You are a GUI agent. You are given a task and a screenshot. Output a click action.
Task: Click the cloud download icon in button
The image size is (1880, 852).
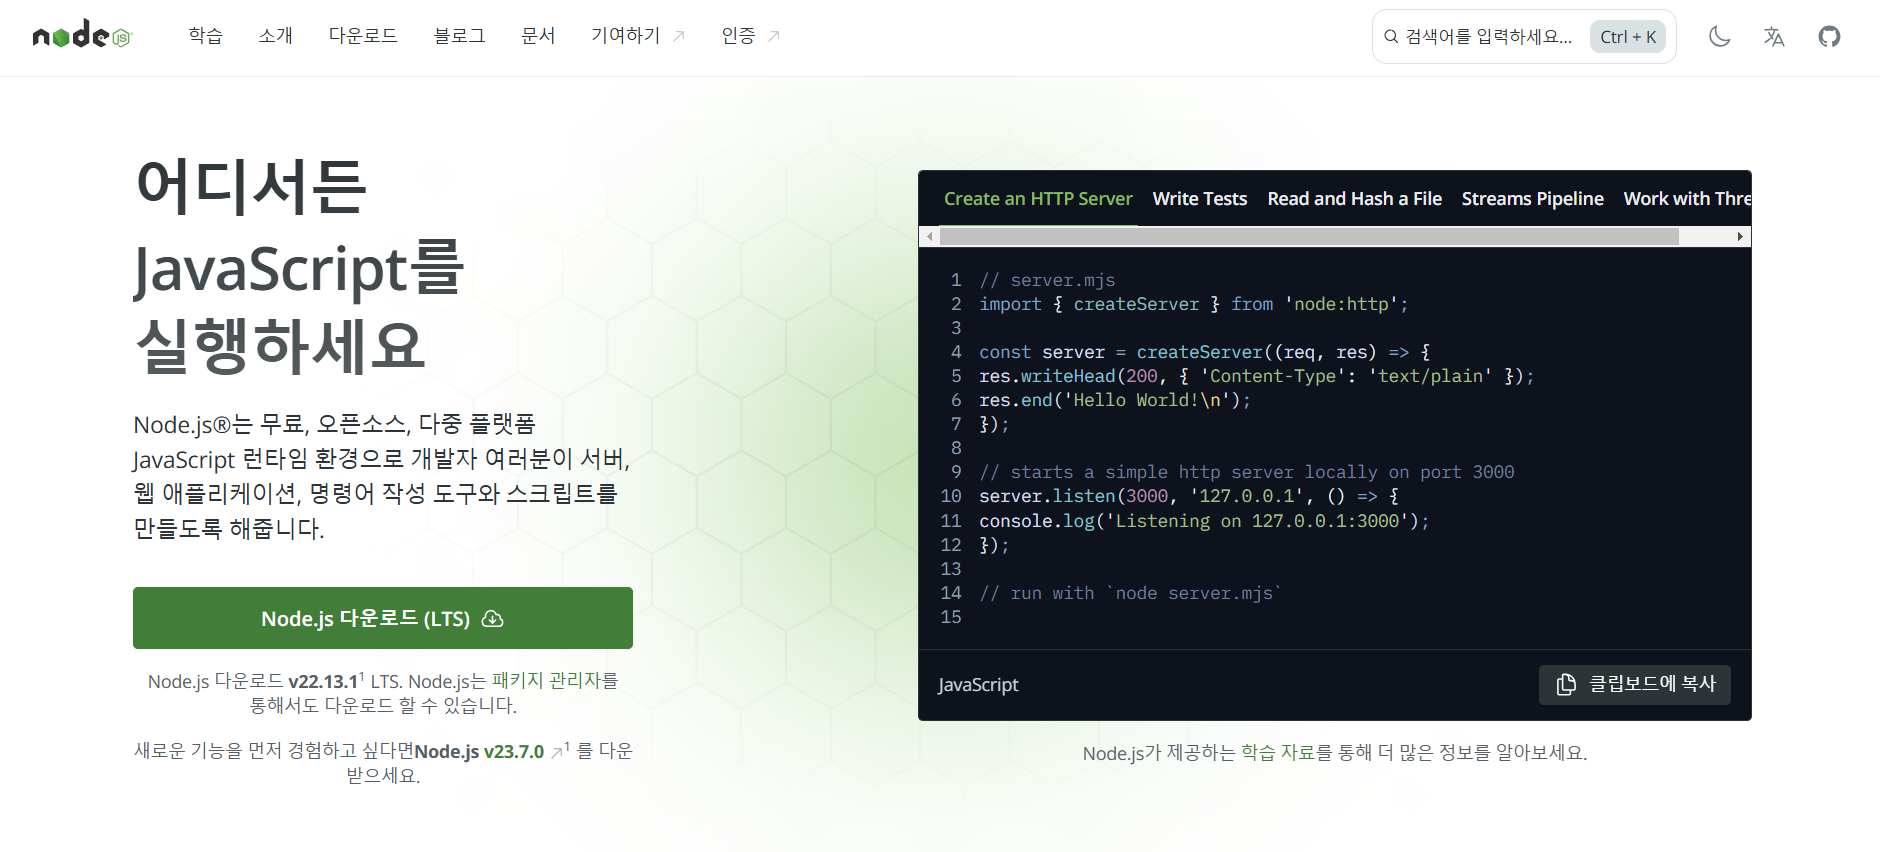pos(492,619)
